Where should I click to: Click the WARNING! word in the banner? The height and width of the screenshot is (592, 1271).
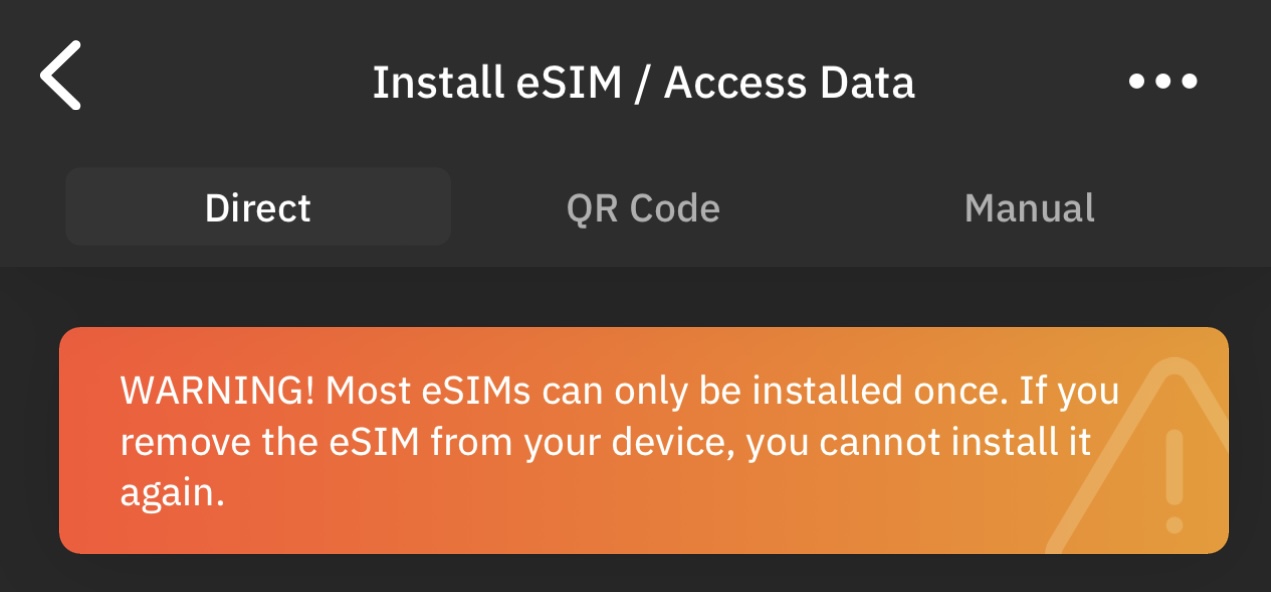click(x=218, y=390)
